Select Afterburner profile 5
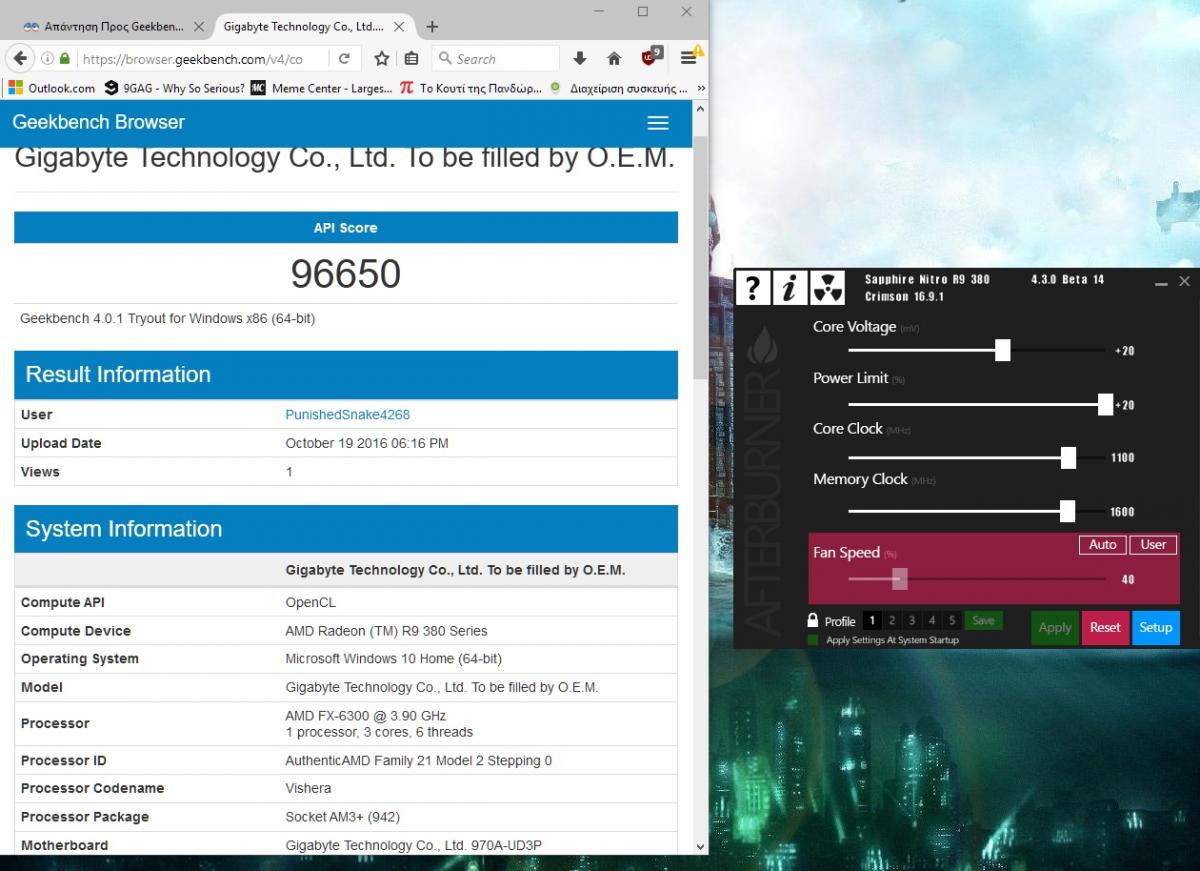The image size is (1200, 871). pos(952,621)
